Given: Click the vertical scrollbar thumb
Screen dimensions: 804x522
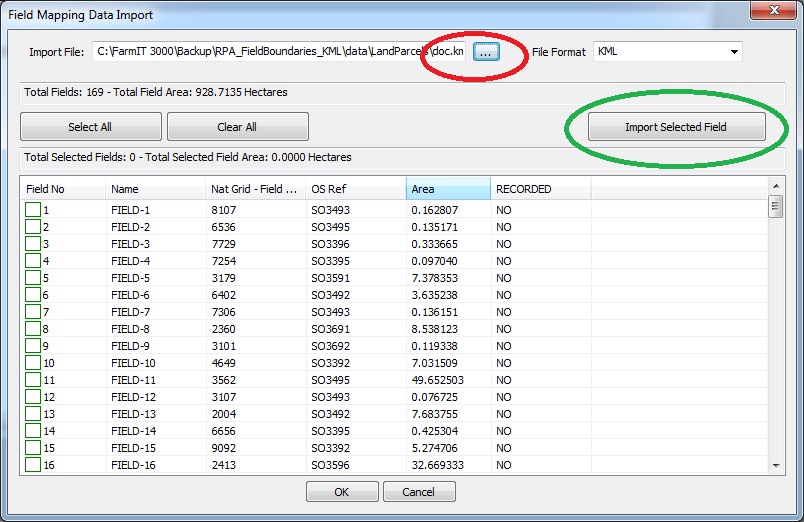Looking at the screenshot, I should (776, 207).
